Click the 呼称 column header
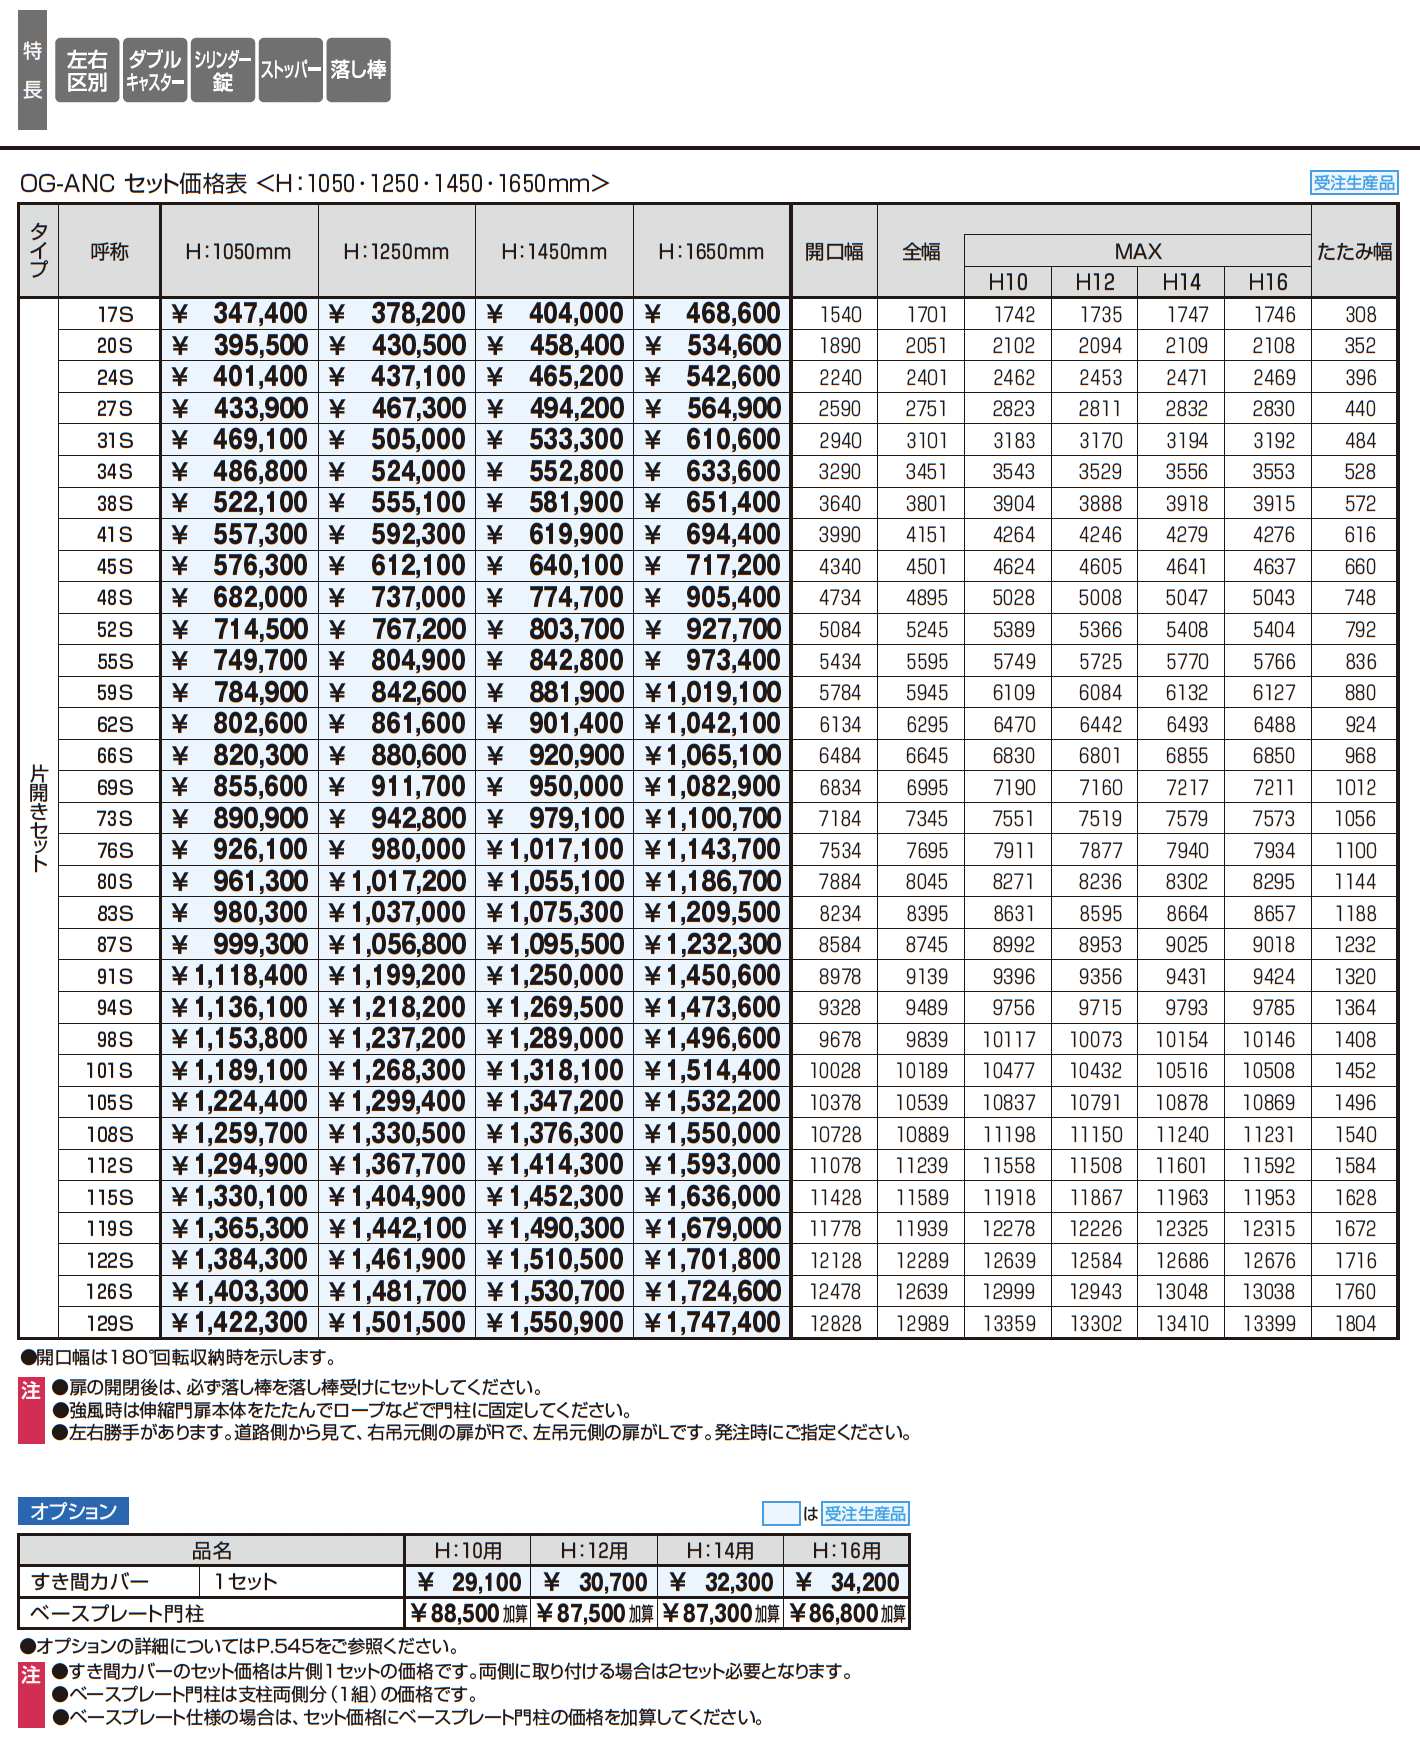Viewport: 1420px width, 1746px height. coord(109,252)
